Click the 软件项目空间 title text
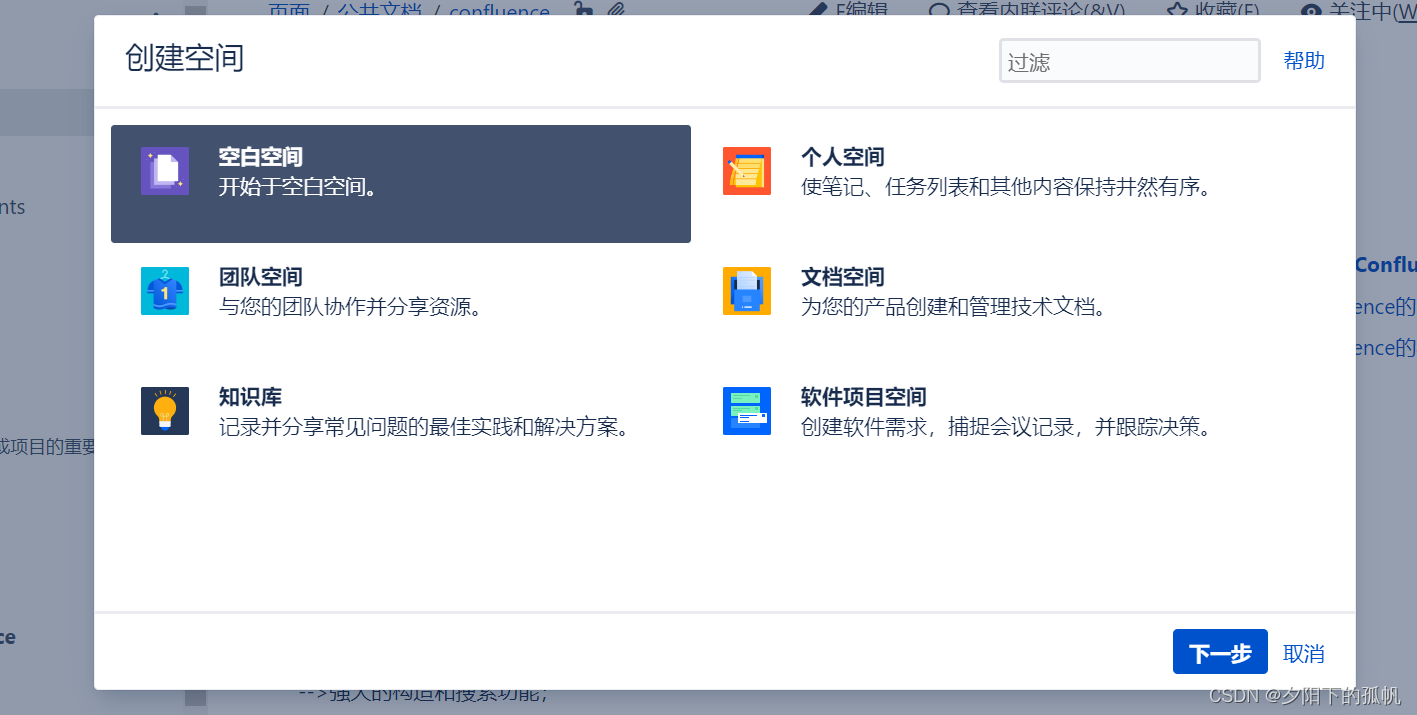This screenshot has width=1417, height=715. tap(863, 397)
